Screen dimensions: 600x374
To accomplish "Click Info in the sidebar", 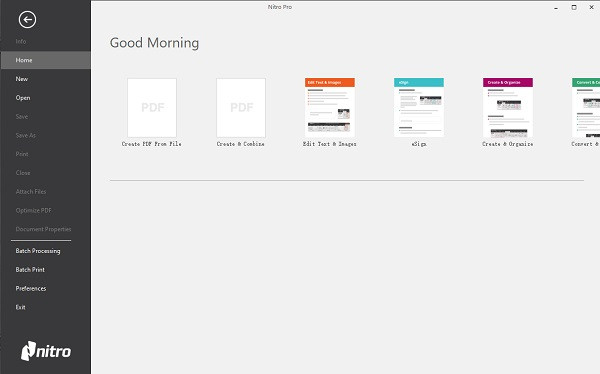I will tap(21, 41).
